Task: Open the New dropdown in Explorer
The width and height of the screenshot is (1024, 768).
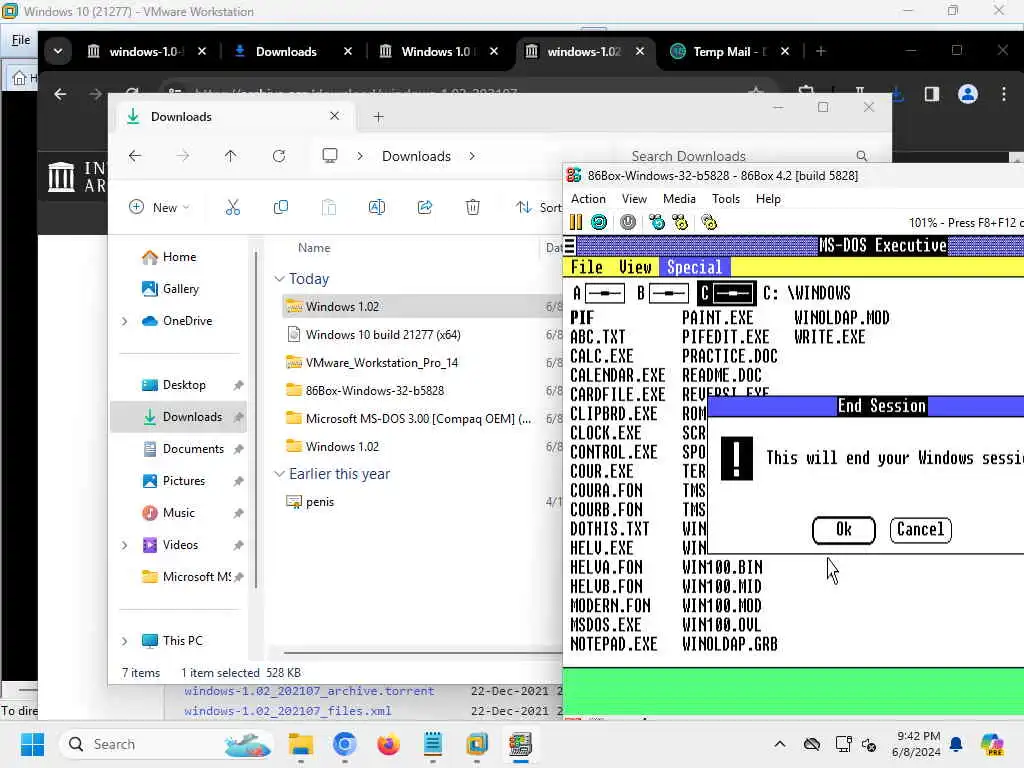Action: [159, 208]
